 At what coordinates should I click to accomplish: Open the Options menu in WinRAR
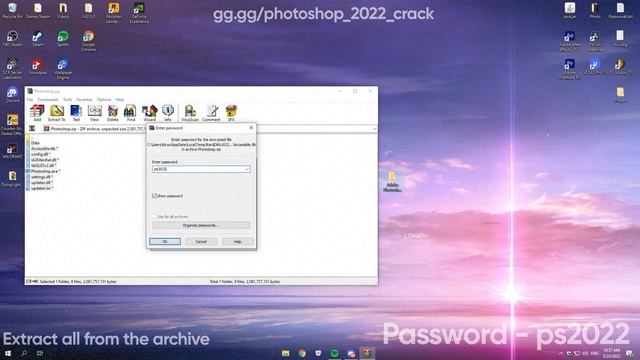(104, 100)
